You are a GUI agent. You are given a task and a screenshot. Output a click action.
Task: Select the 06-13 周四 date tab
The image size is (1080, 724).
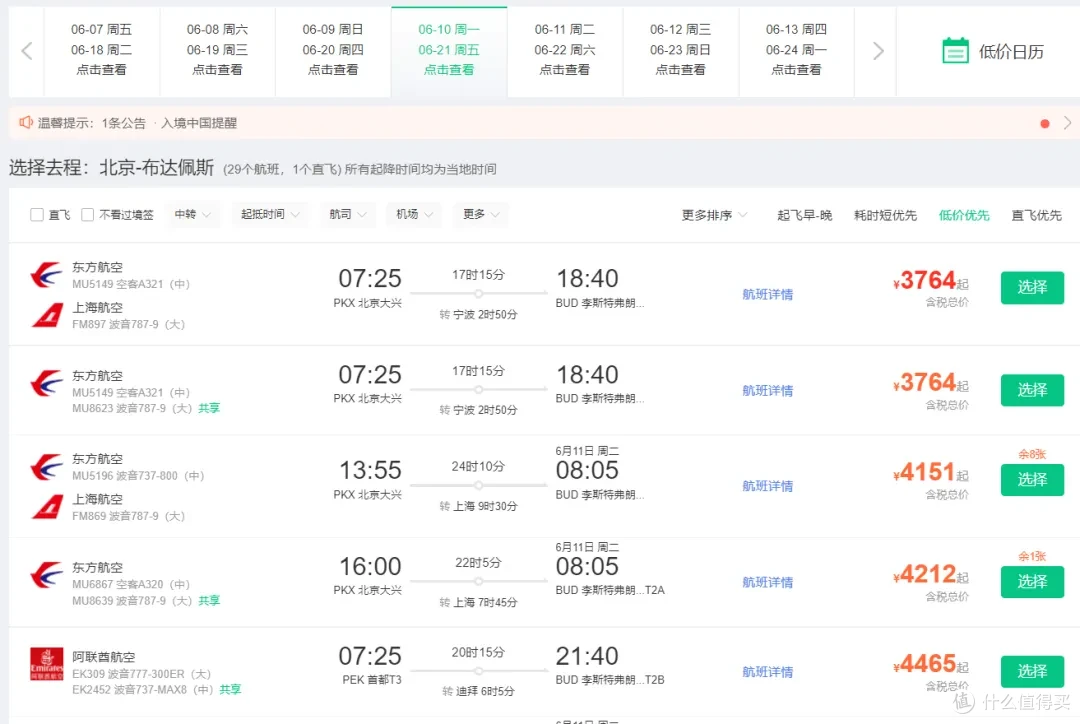(796, 50)
